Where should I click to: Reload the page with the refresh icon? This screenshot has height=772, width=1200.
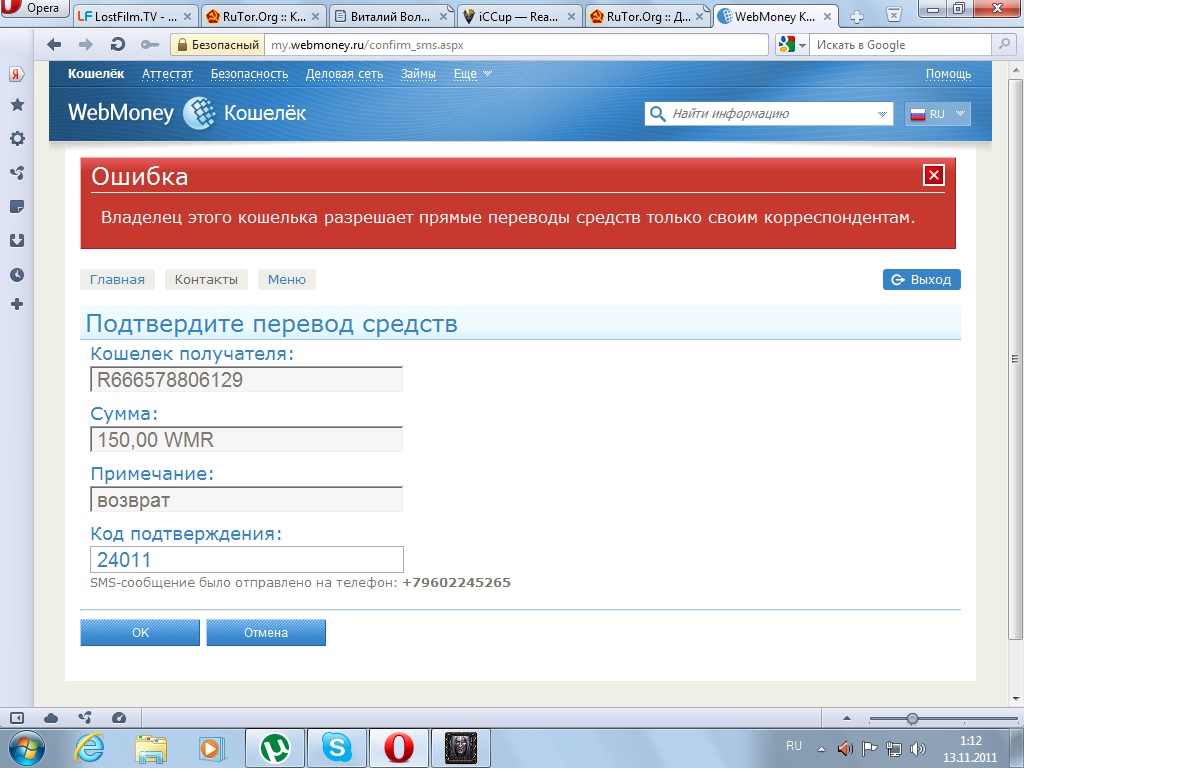point(117,45)
